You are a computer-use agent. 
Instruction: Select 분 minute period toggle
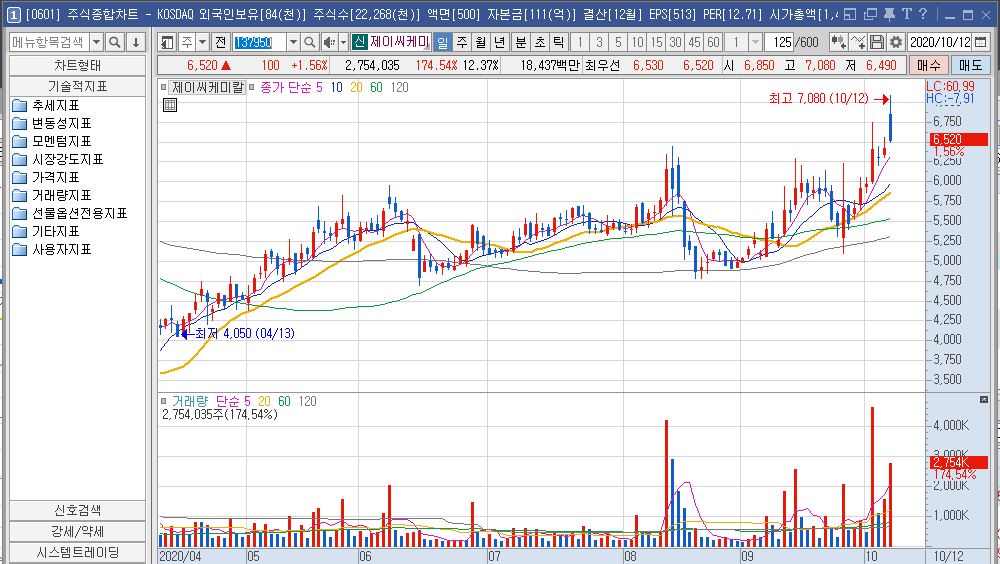(x=521, y=43)
